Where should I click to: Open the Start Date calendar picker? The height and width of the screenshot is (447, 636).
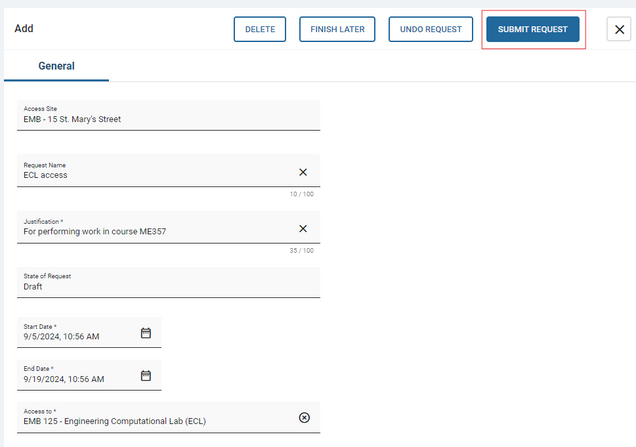[x=145, y=333]
